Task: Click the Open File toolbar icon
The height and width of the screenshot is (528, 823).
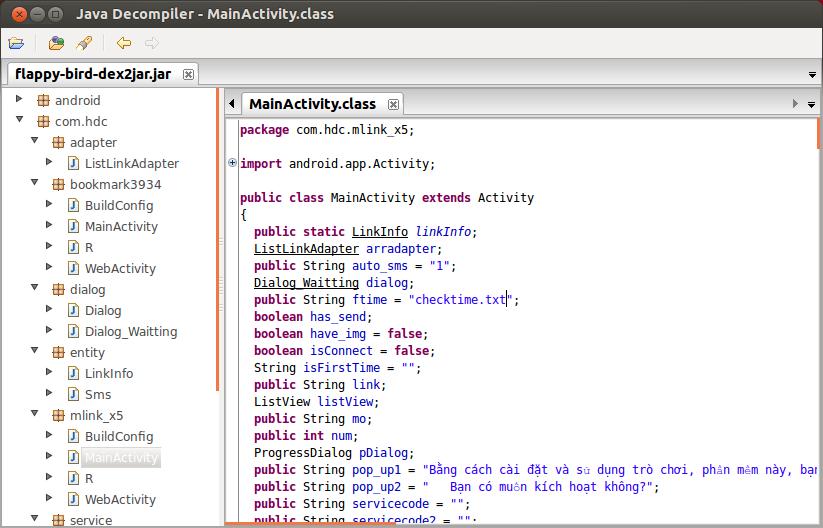Action: [16, 43]
